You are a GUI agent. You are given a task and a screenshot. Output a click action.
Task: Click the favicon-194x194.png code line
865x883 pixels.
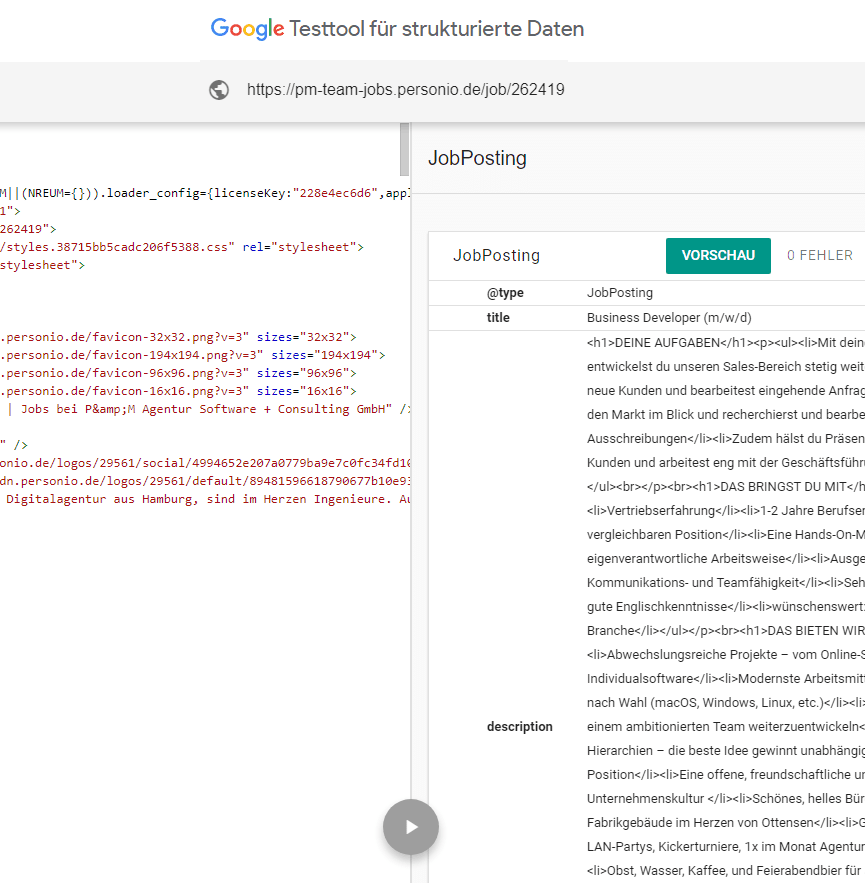193,355
